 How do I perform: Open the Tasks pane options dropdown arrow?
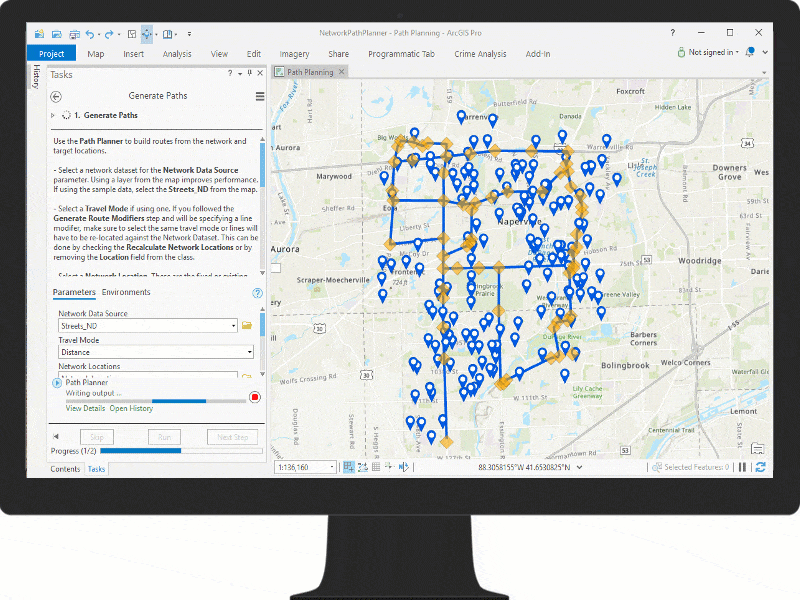(240, 73)
